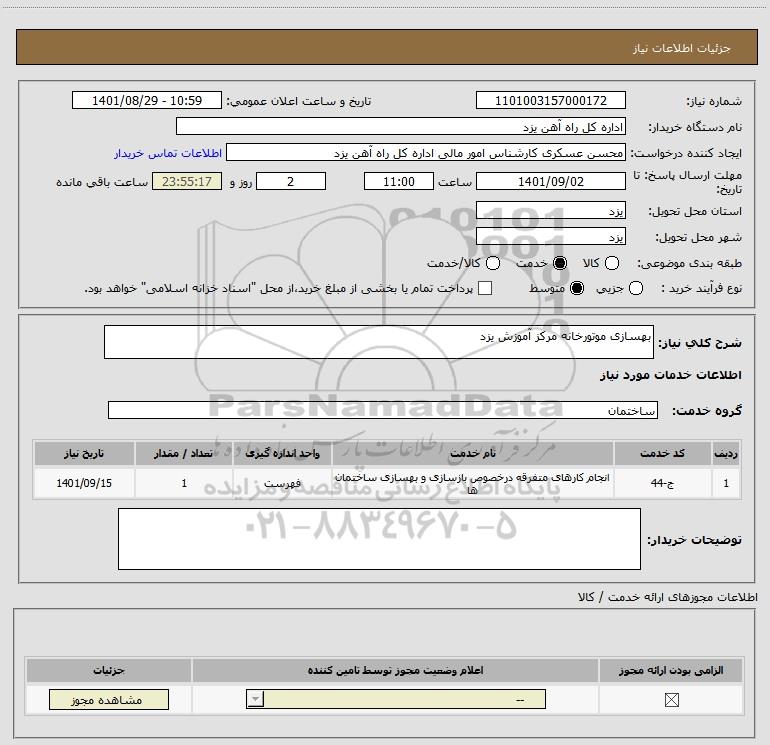Click the نام خدمت column header
Viewport: 770px width, 745px height.
472,453
